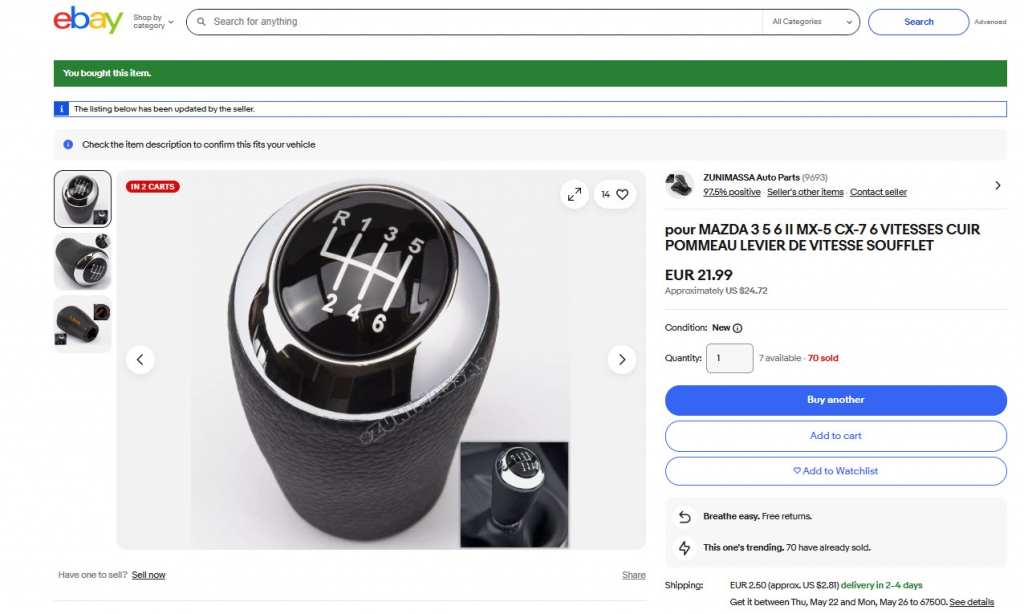Click the product title heading text
Viewport: 1024px width, 614px height.
[822, 238]
